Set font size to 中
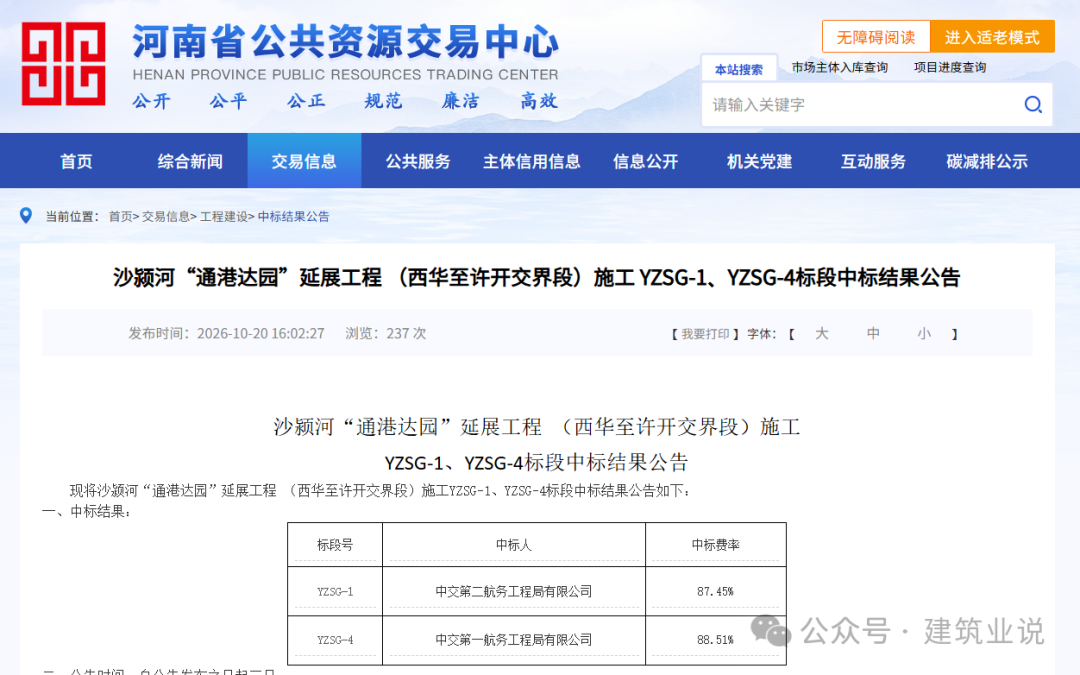1080x675 pixels. pos(873,333)
